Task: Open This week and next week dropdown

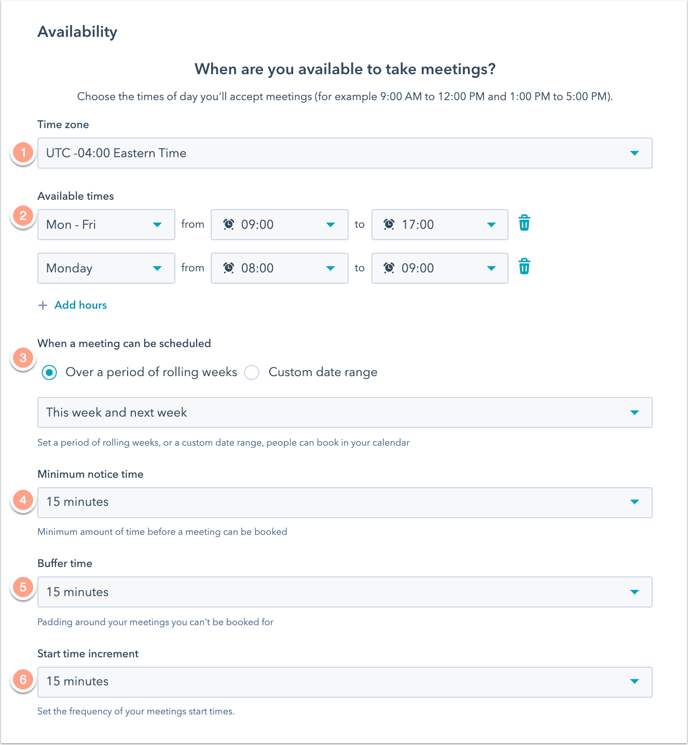Action: [x=344, y=412]
